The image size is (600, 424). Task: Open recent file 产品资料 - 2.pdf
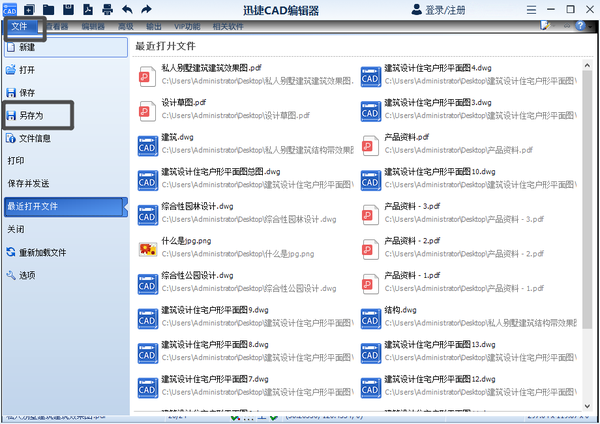469,248
